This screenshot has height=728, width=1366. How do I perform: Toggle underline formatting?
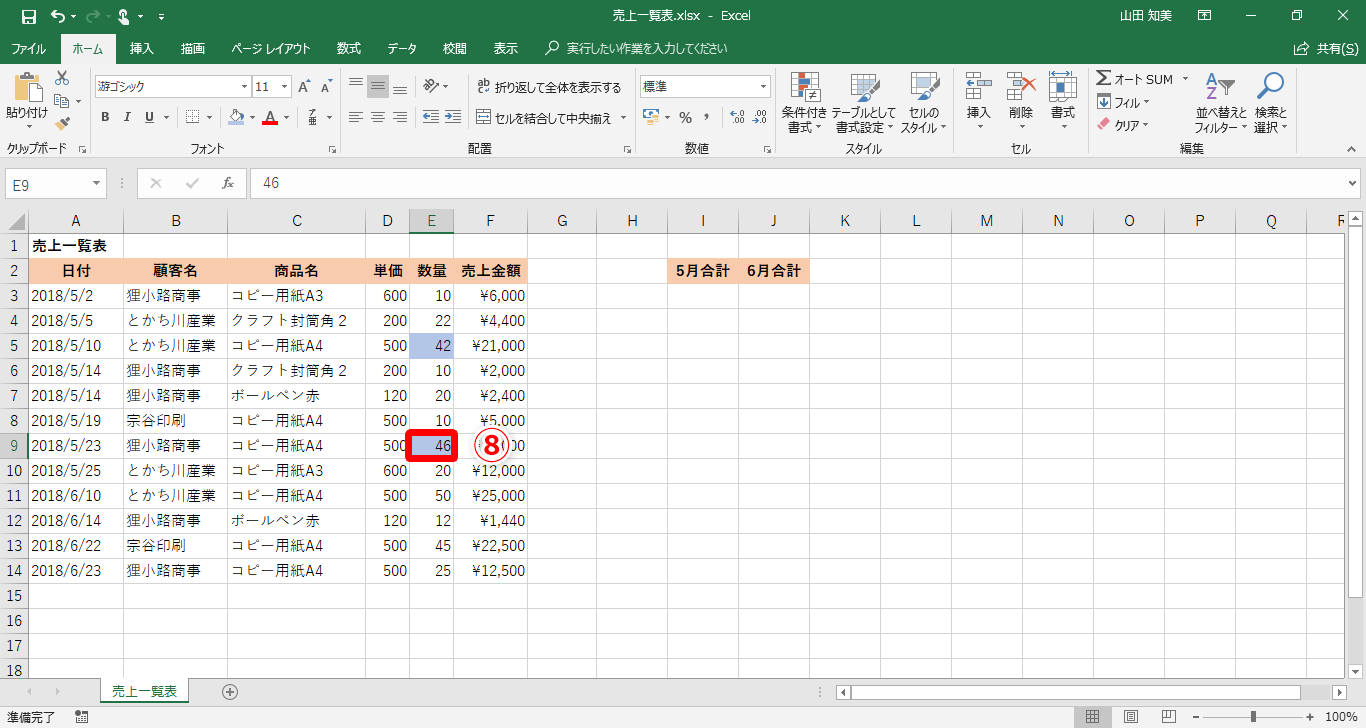pos(150,117)
